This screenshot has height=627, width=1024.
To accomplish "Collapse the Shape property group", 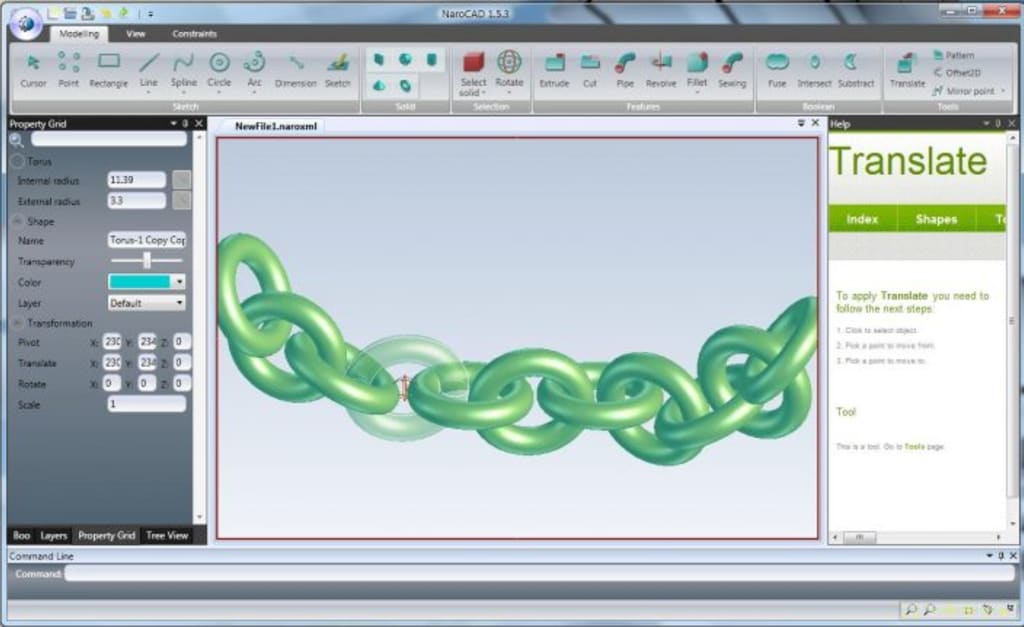I will click(x=17, y=221).
